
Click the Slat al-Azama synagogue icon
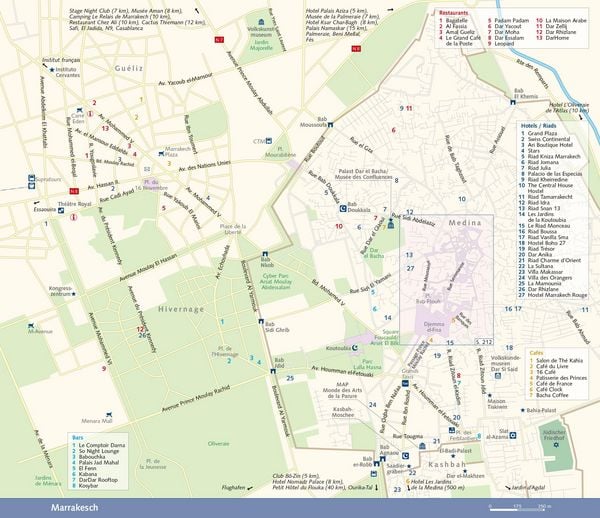tap(513, 435)
